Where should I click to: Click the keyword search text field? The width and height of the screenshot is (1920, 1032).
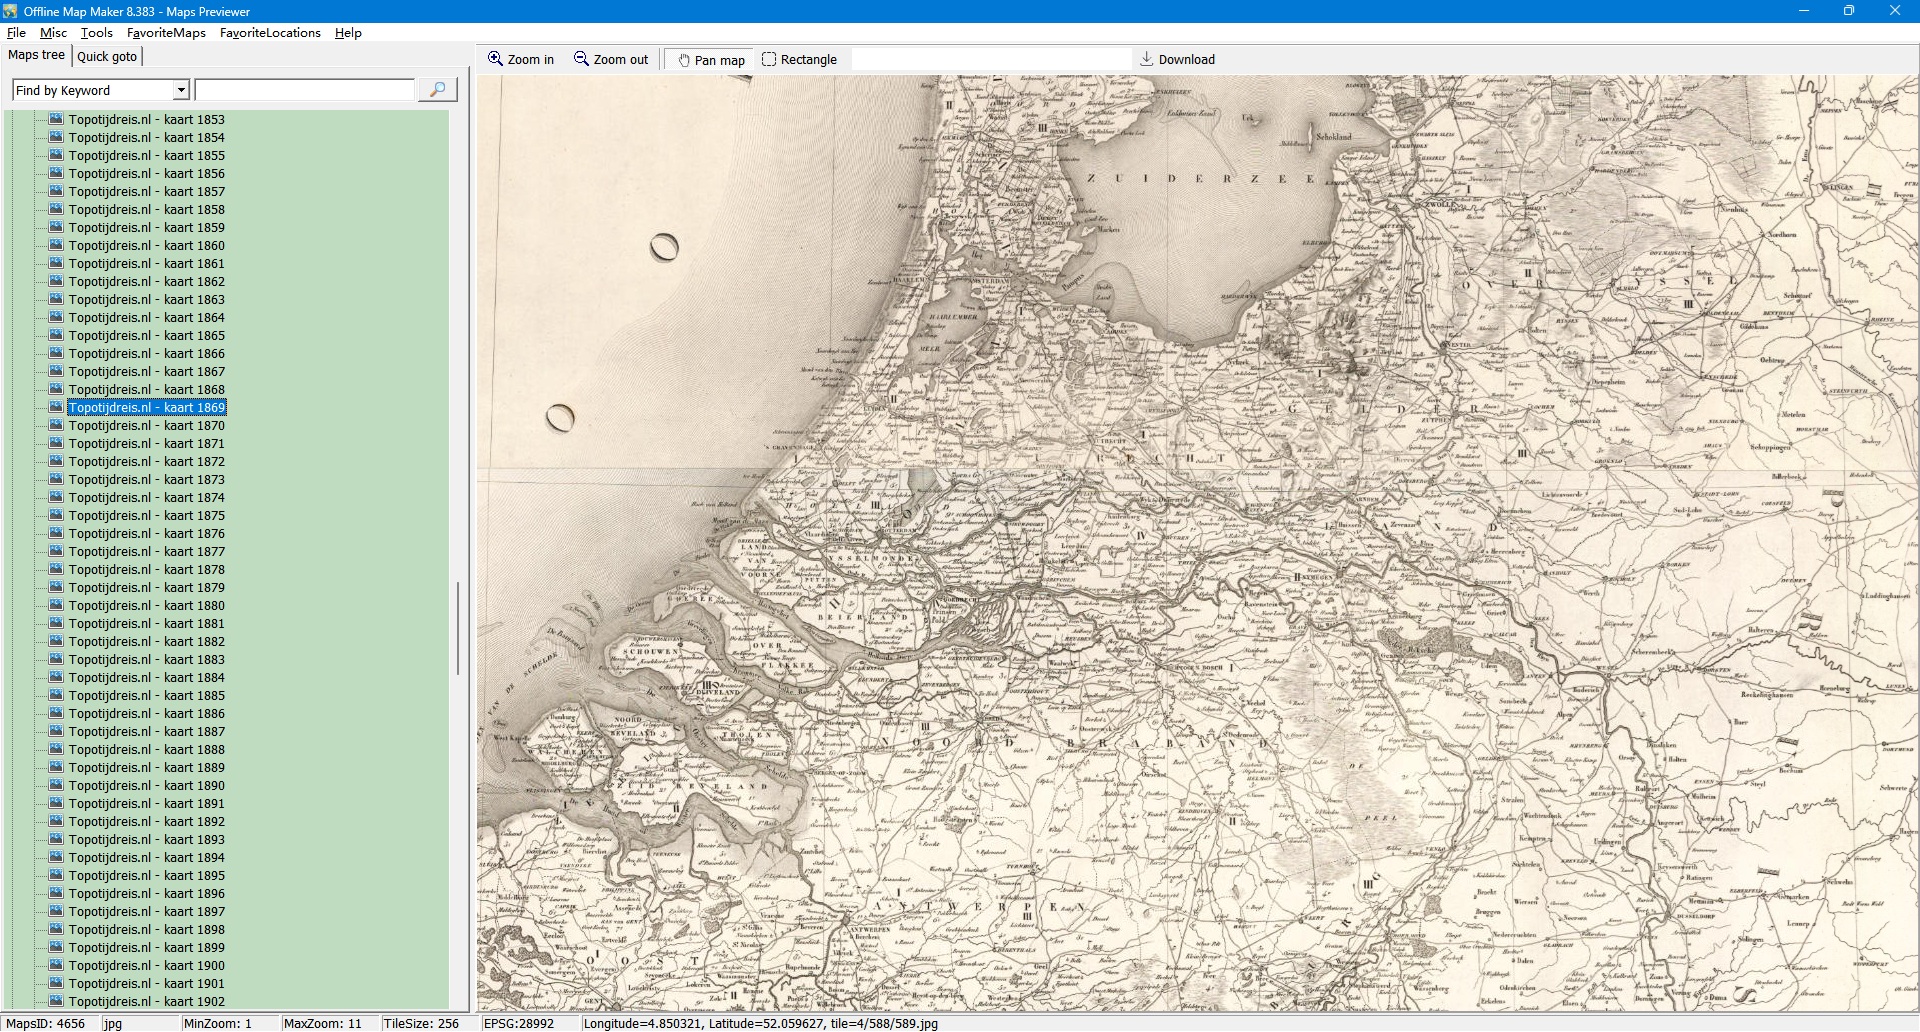304,90
